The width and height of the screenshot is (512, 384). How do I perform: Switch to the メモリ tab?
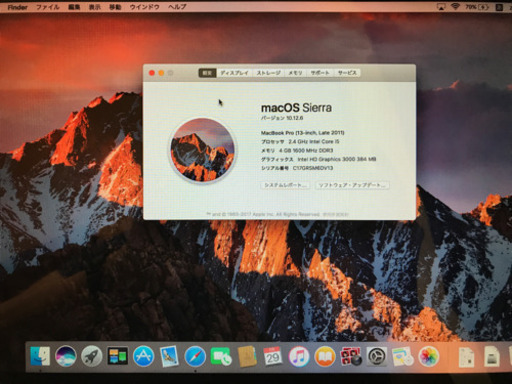click(x=295, y=73)
